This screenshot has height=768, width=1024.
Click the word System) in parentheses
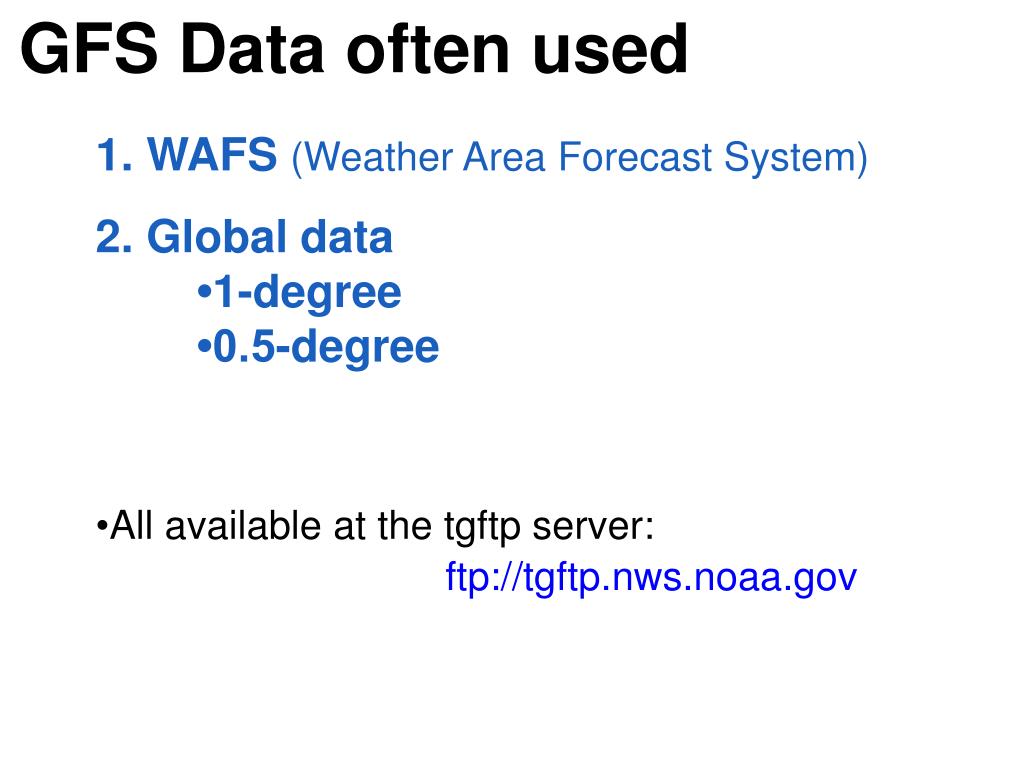795,159
